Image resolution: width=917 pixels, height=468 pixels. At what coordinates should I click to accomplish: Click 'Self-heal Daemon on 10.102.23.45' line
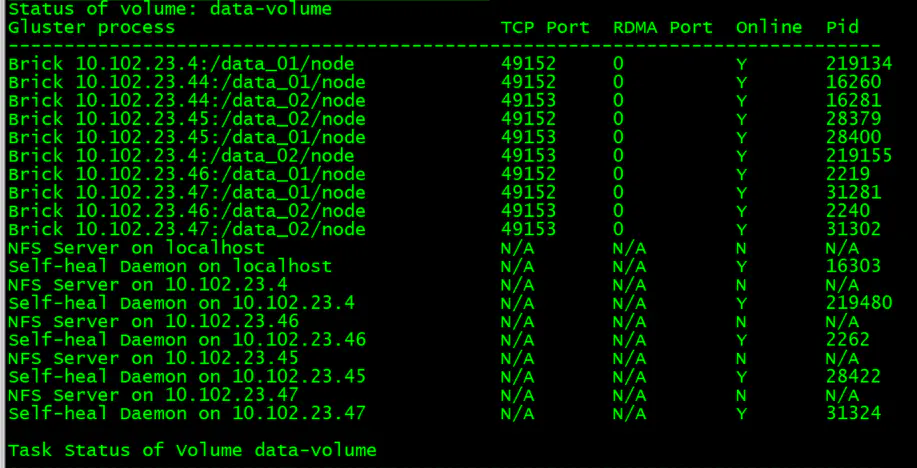[x=187, y=377]
